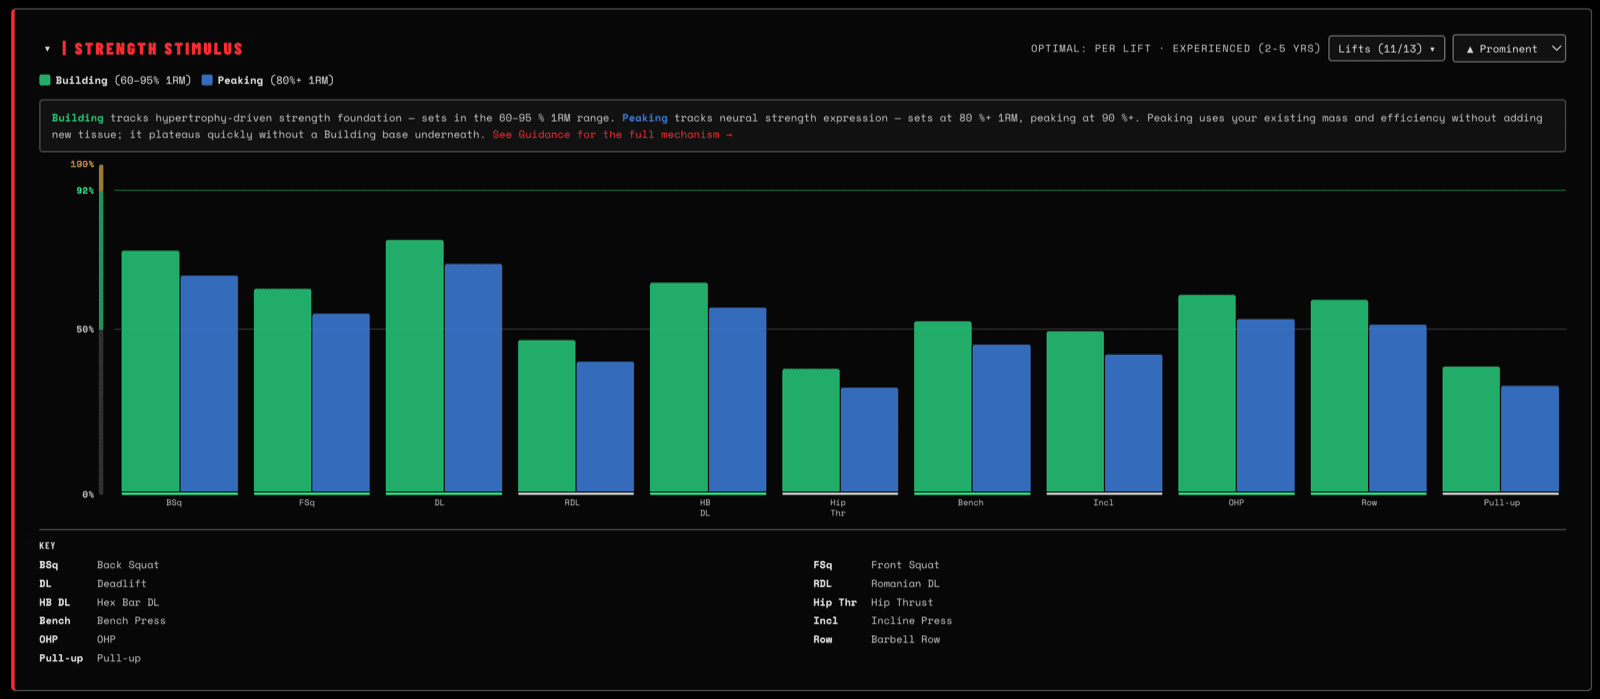Open the Lifts (11/13) dropdown
This screenshot has height=699, width=1600.
tap(1386, 48)
